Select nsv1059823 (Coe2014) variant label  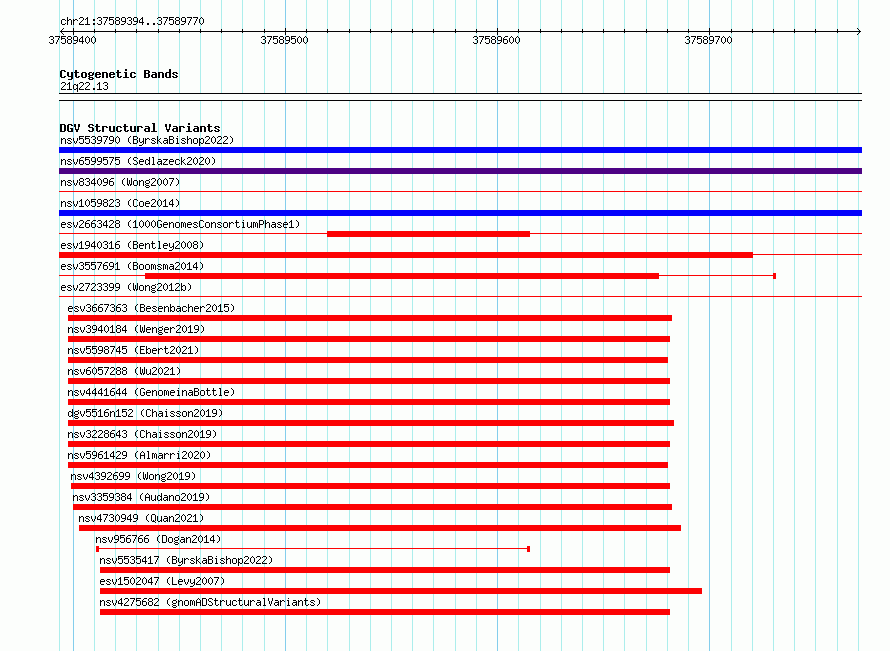pos(120,203)
